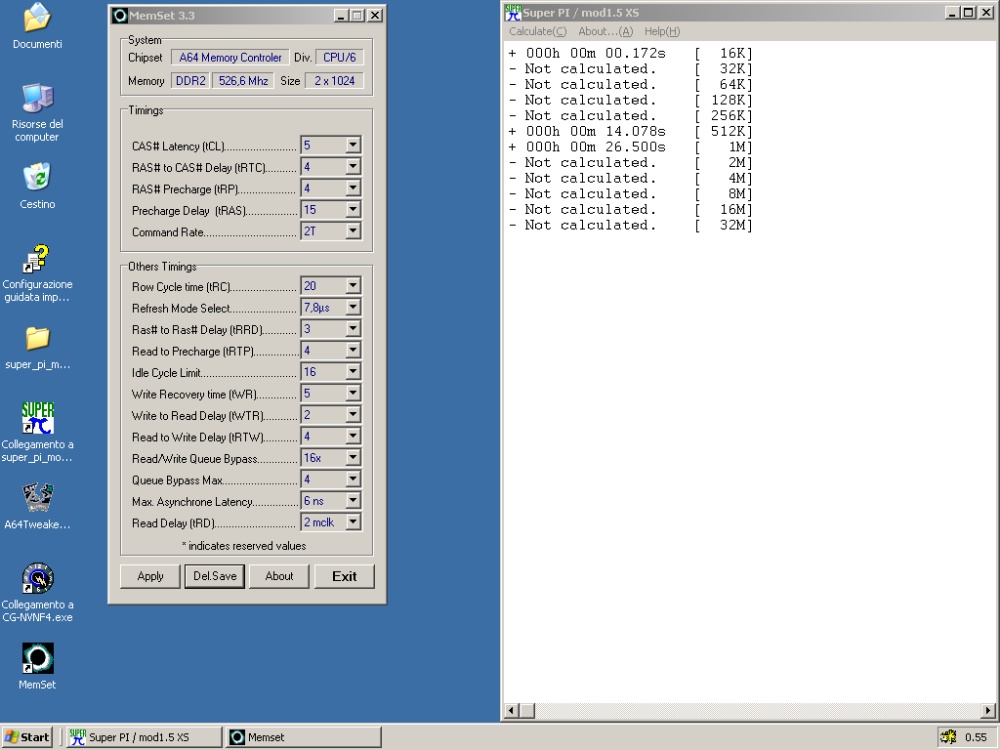
Task: Open the Help menu in Super PI
Action: point(662,31)
